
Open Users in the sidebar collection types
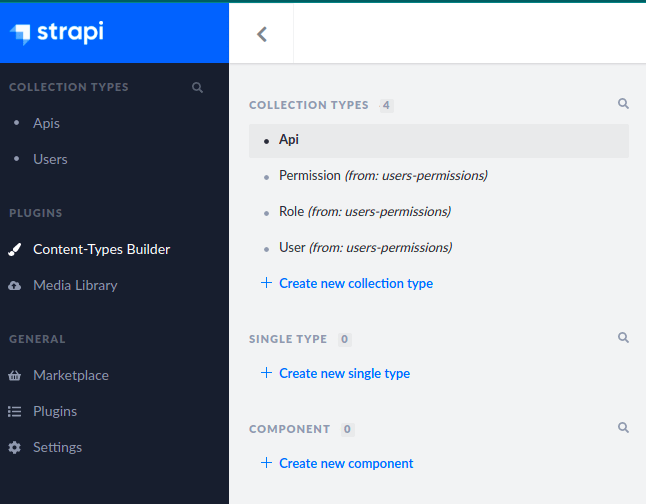pyautogui.click(x=50, y=159)
